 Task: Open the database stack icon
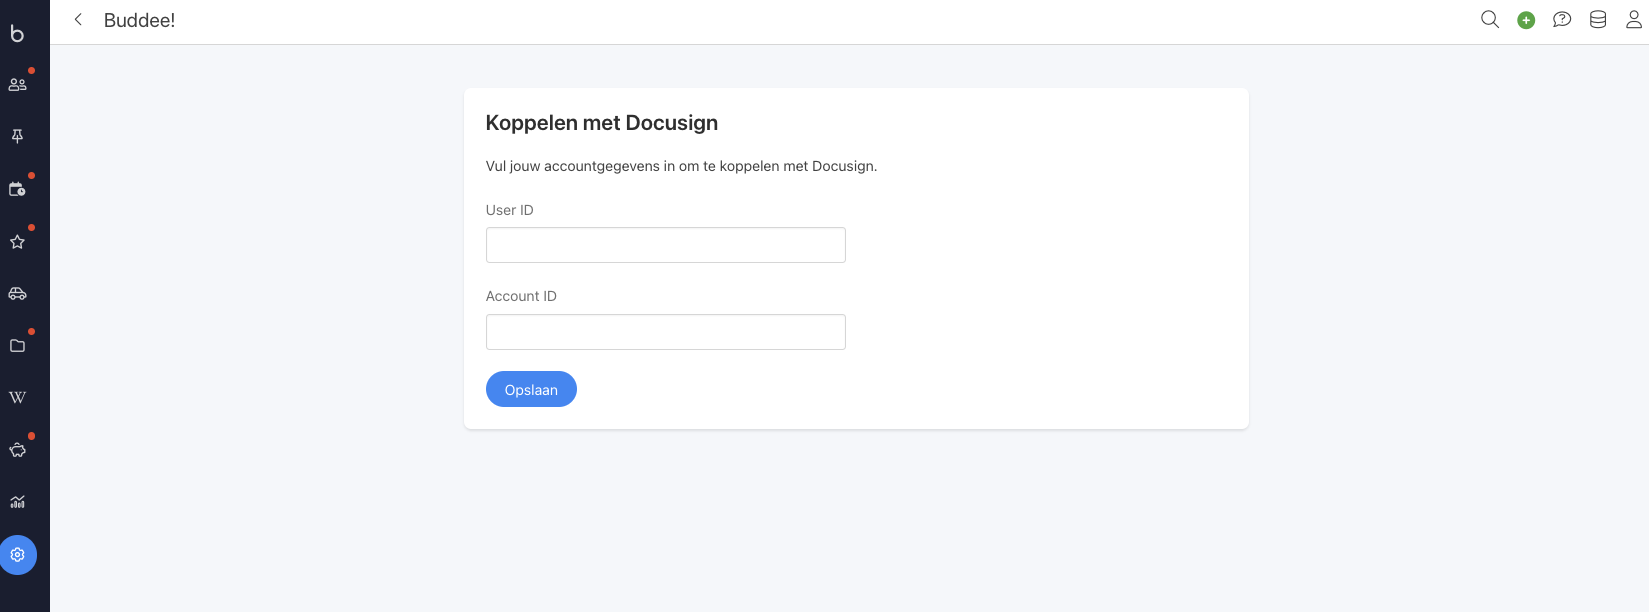point(1598,20)
